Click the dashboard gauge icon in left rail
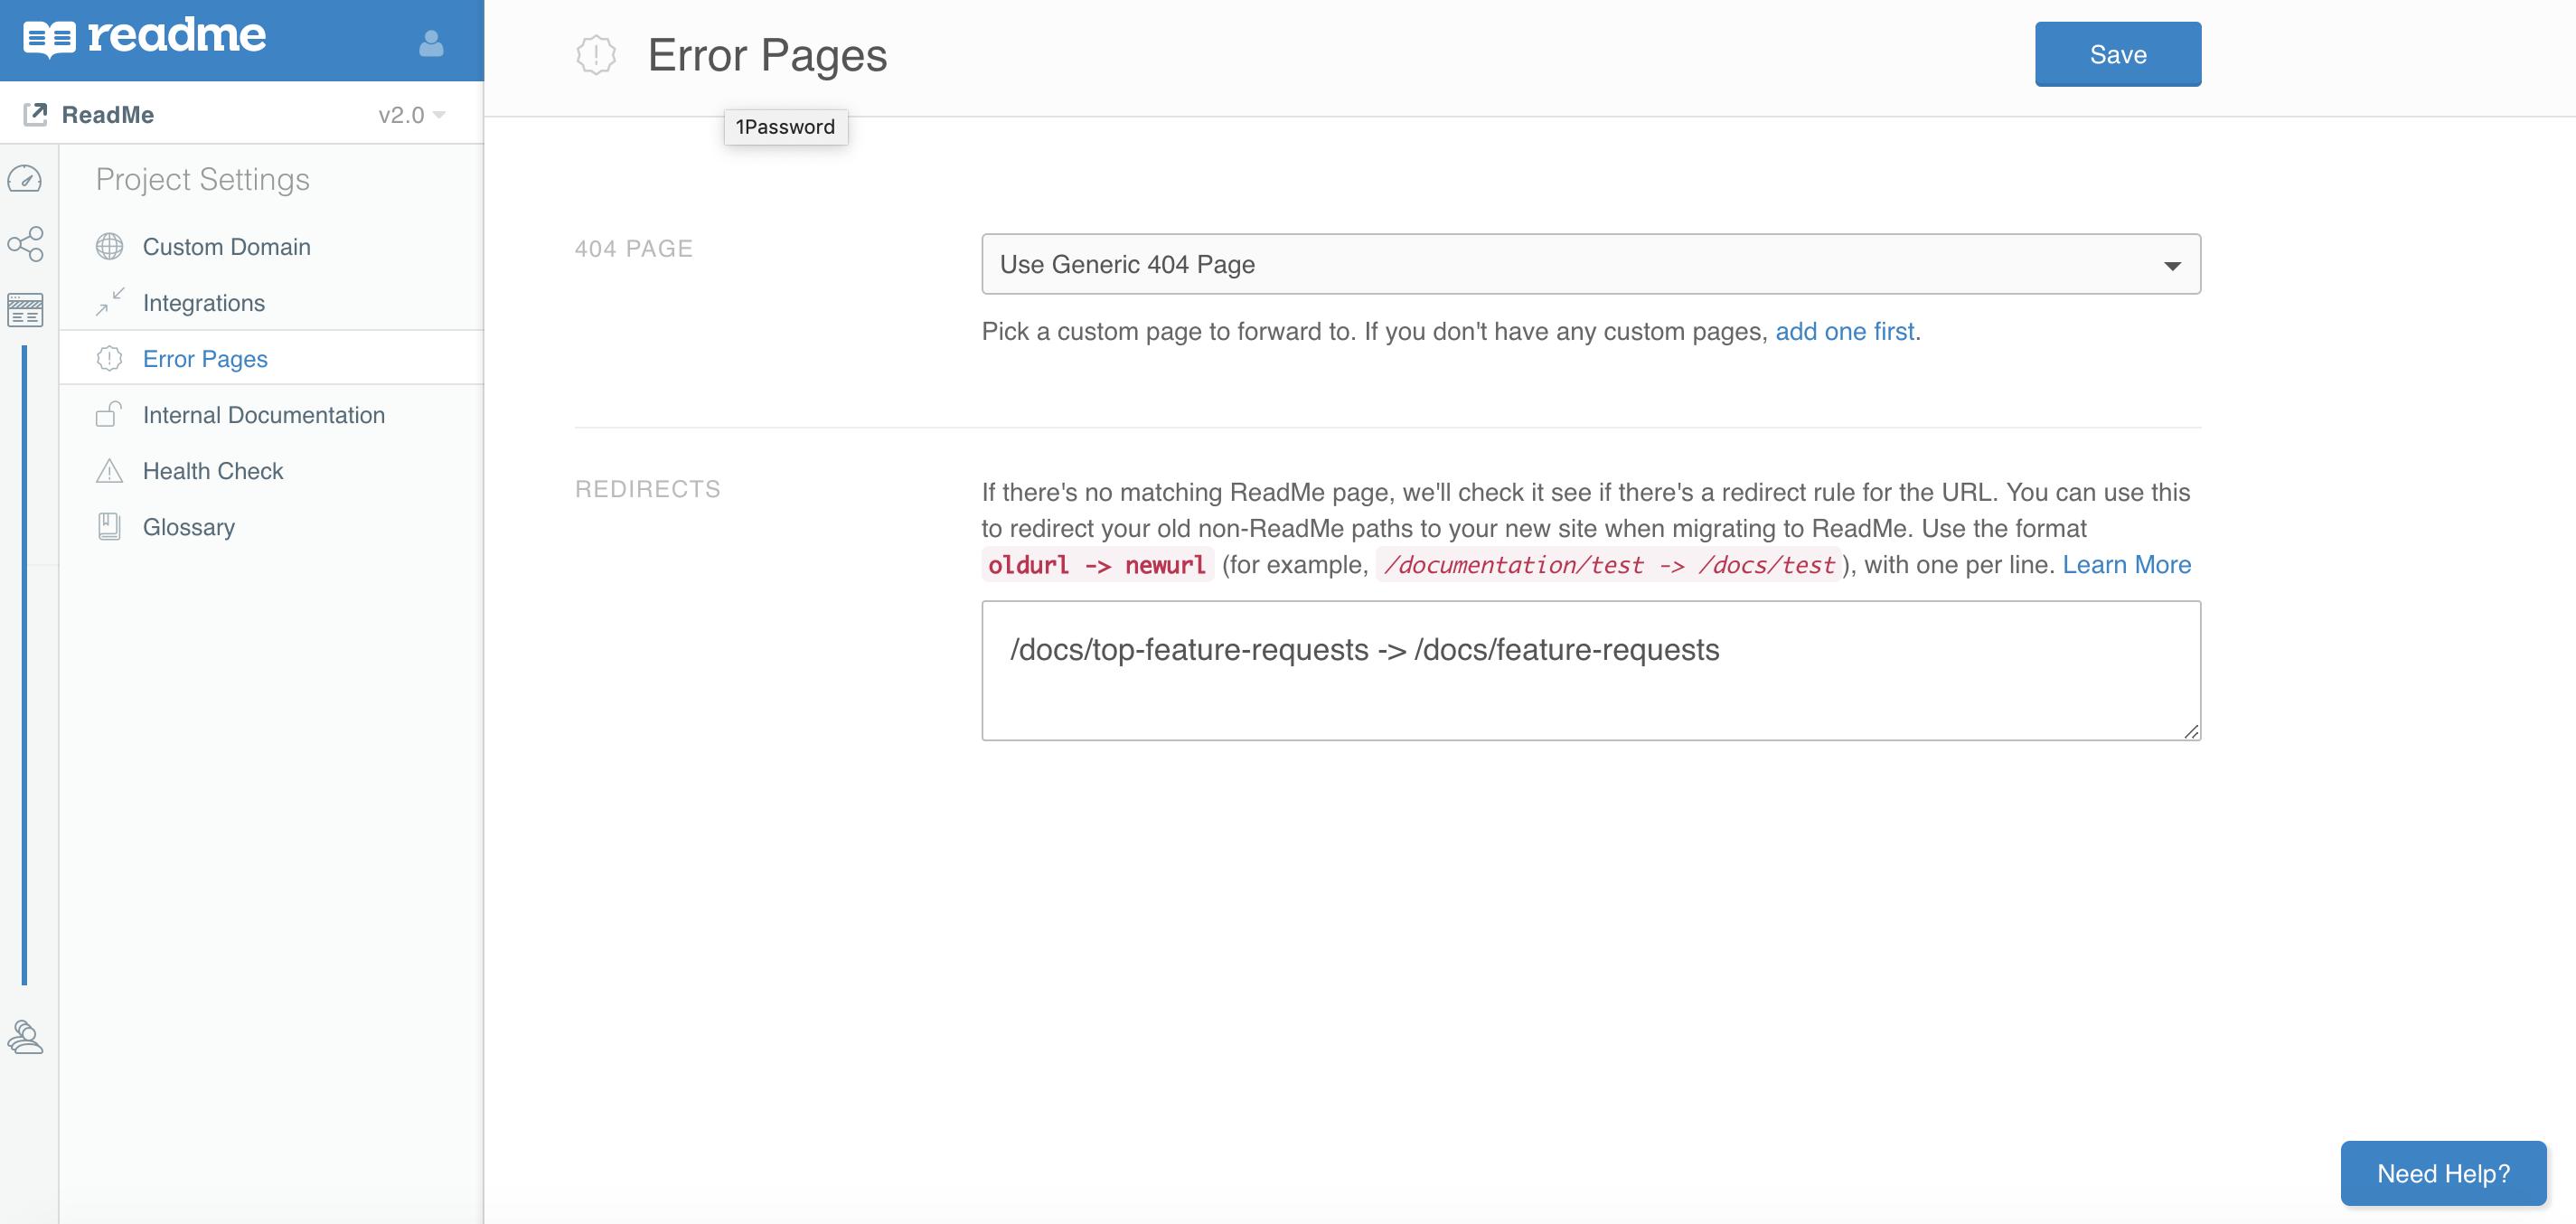The image size is (2576, 1224). pyautogui.click(x=25, y=180)
